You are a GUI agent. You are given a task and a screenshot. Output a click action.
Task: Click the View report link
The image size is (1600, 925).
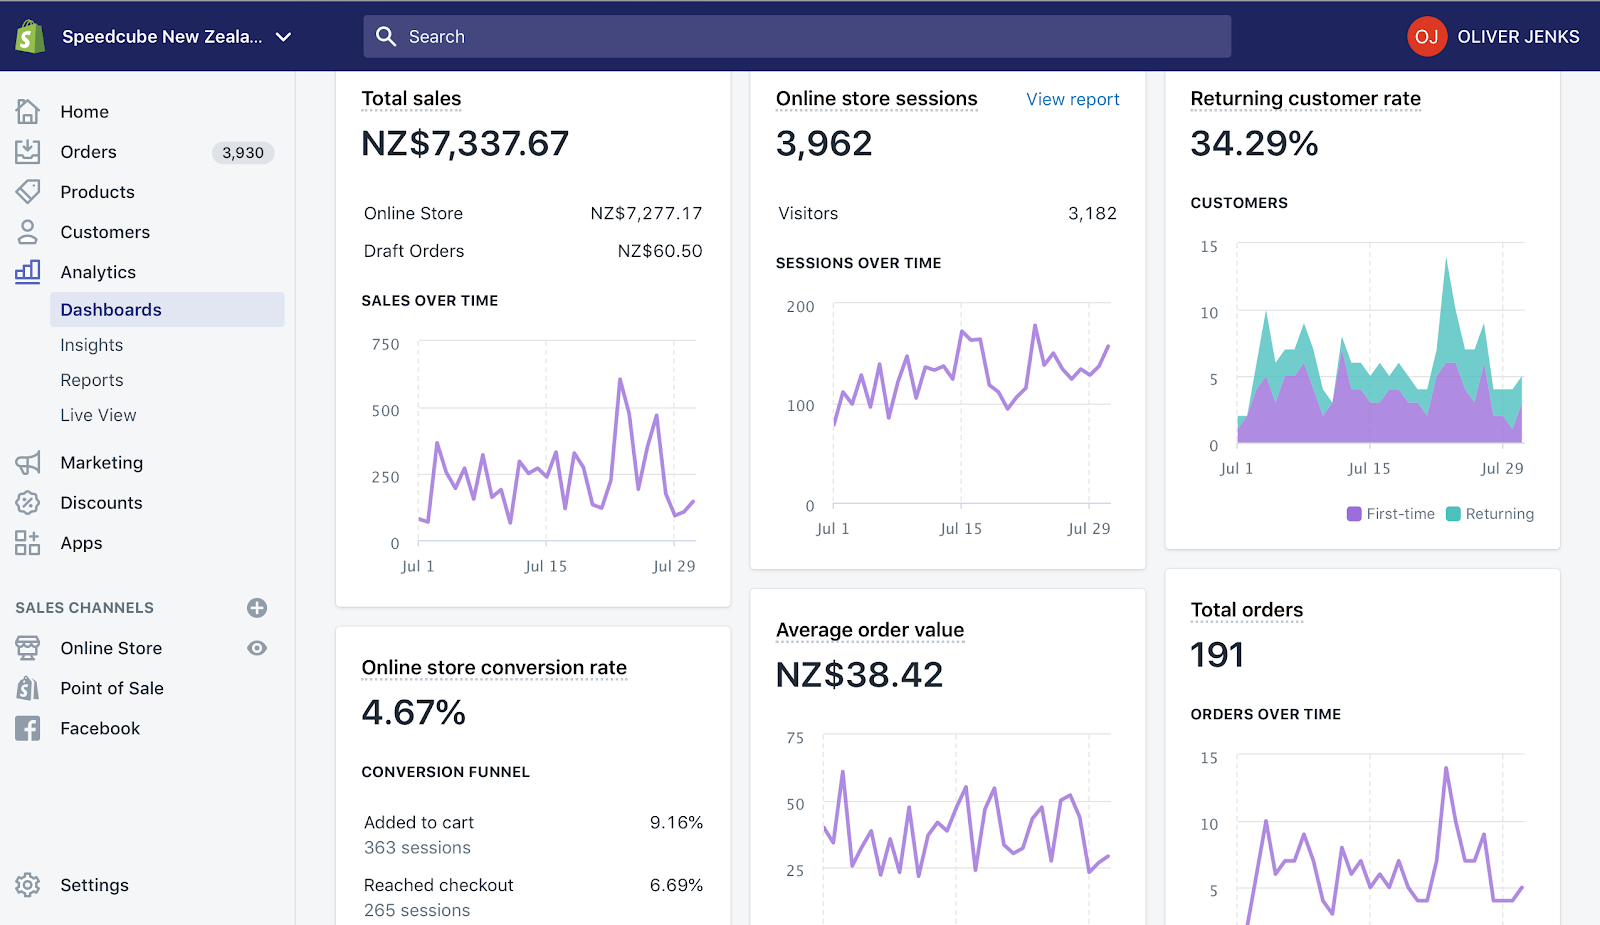point(1073,99)
